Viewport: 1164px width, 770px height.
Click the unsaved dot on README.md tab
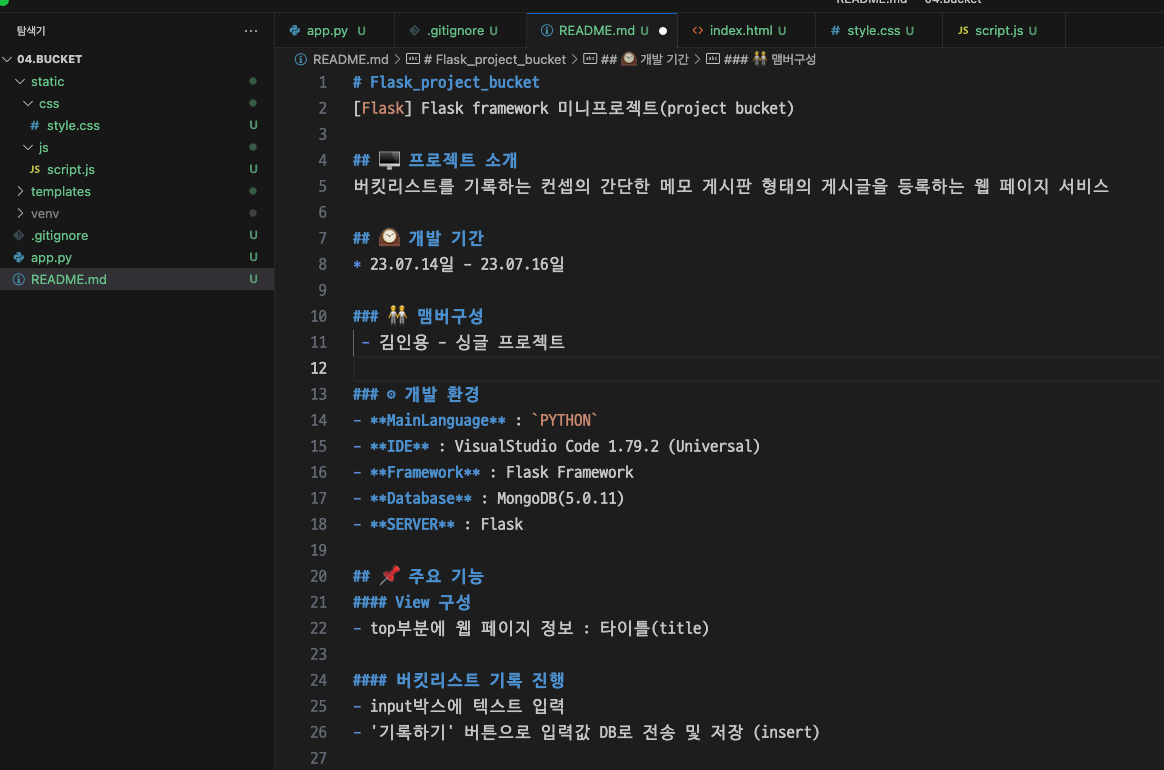(663, 31)
